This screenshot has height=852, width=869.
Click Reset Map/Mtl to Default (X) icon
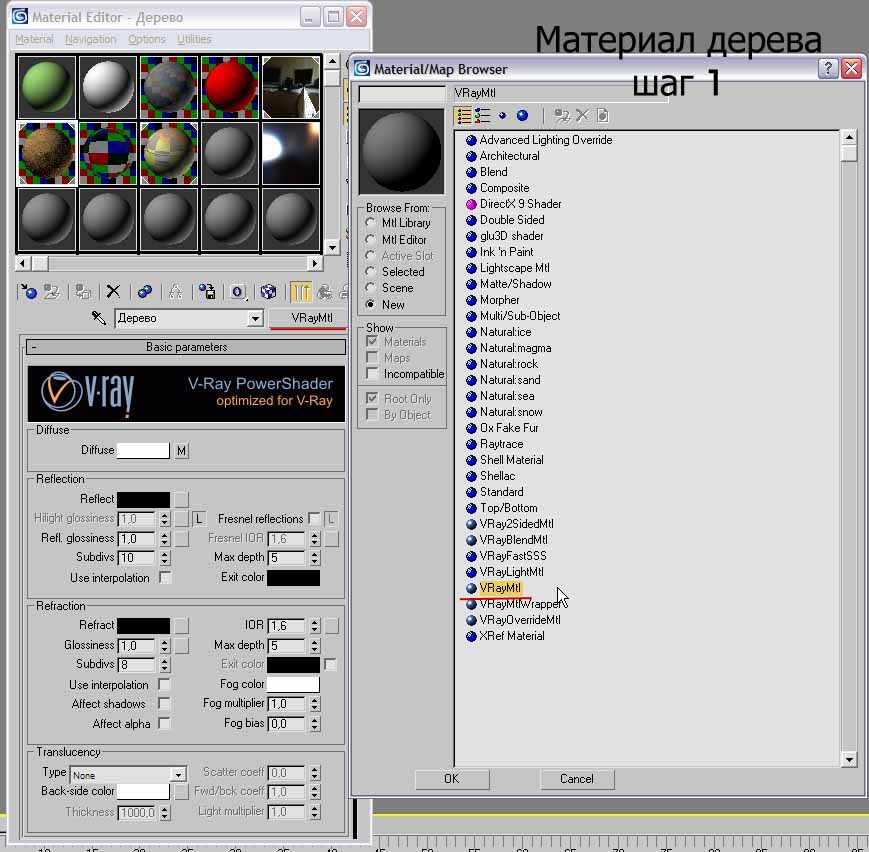113,292
